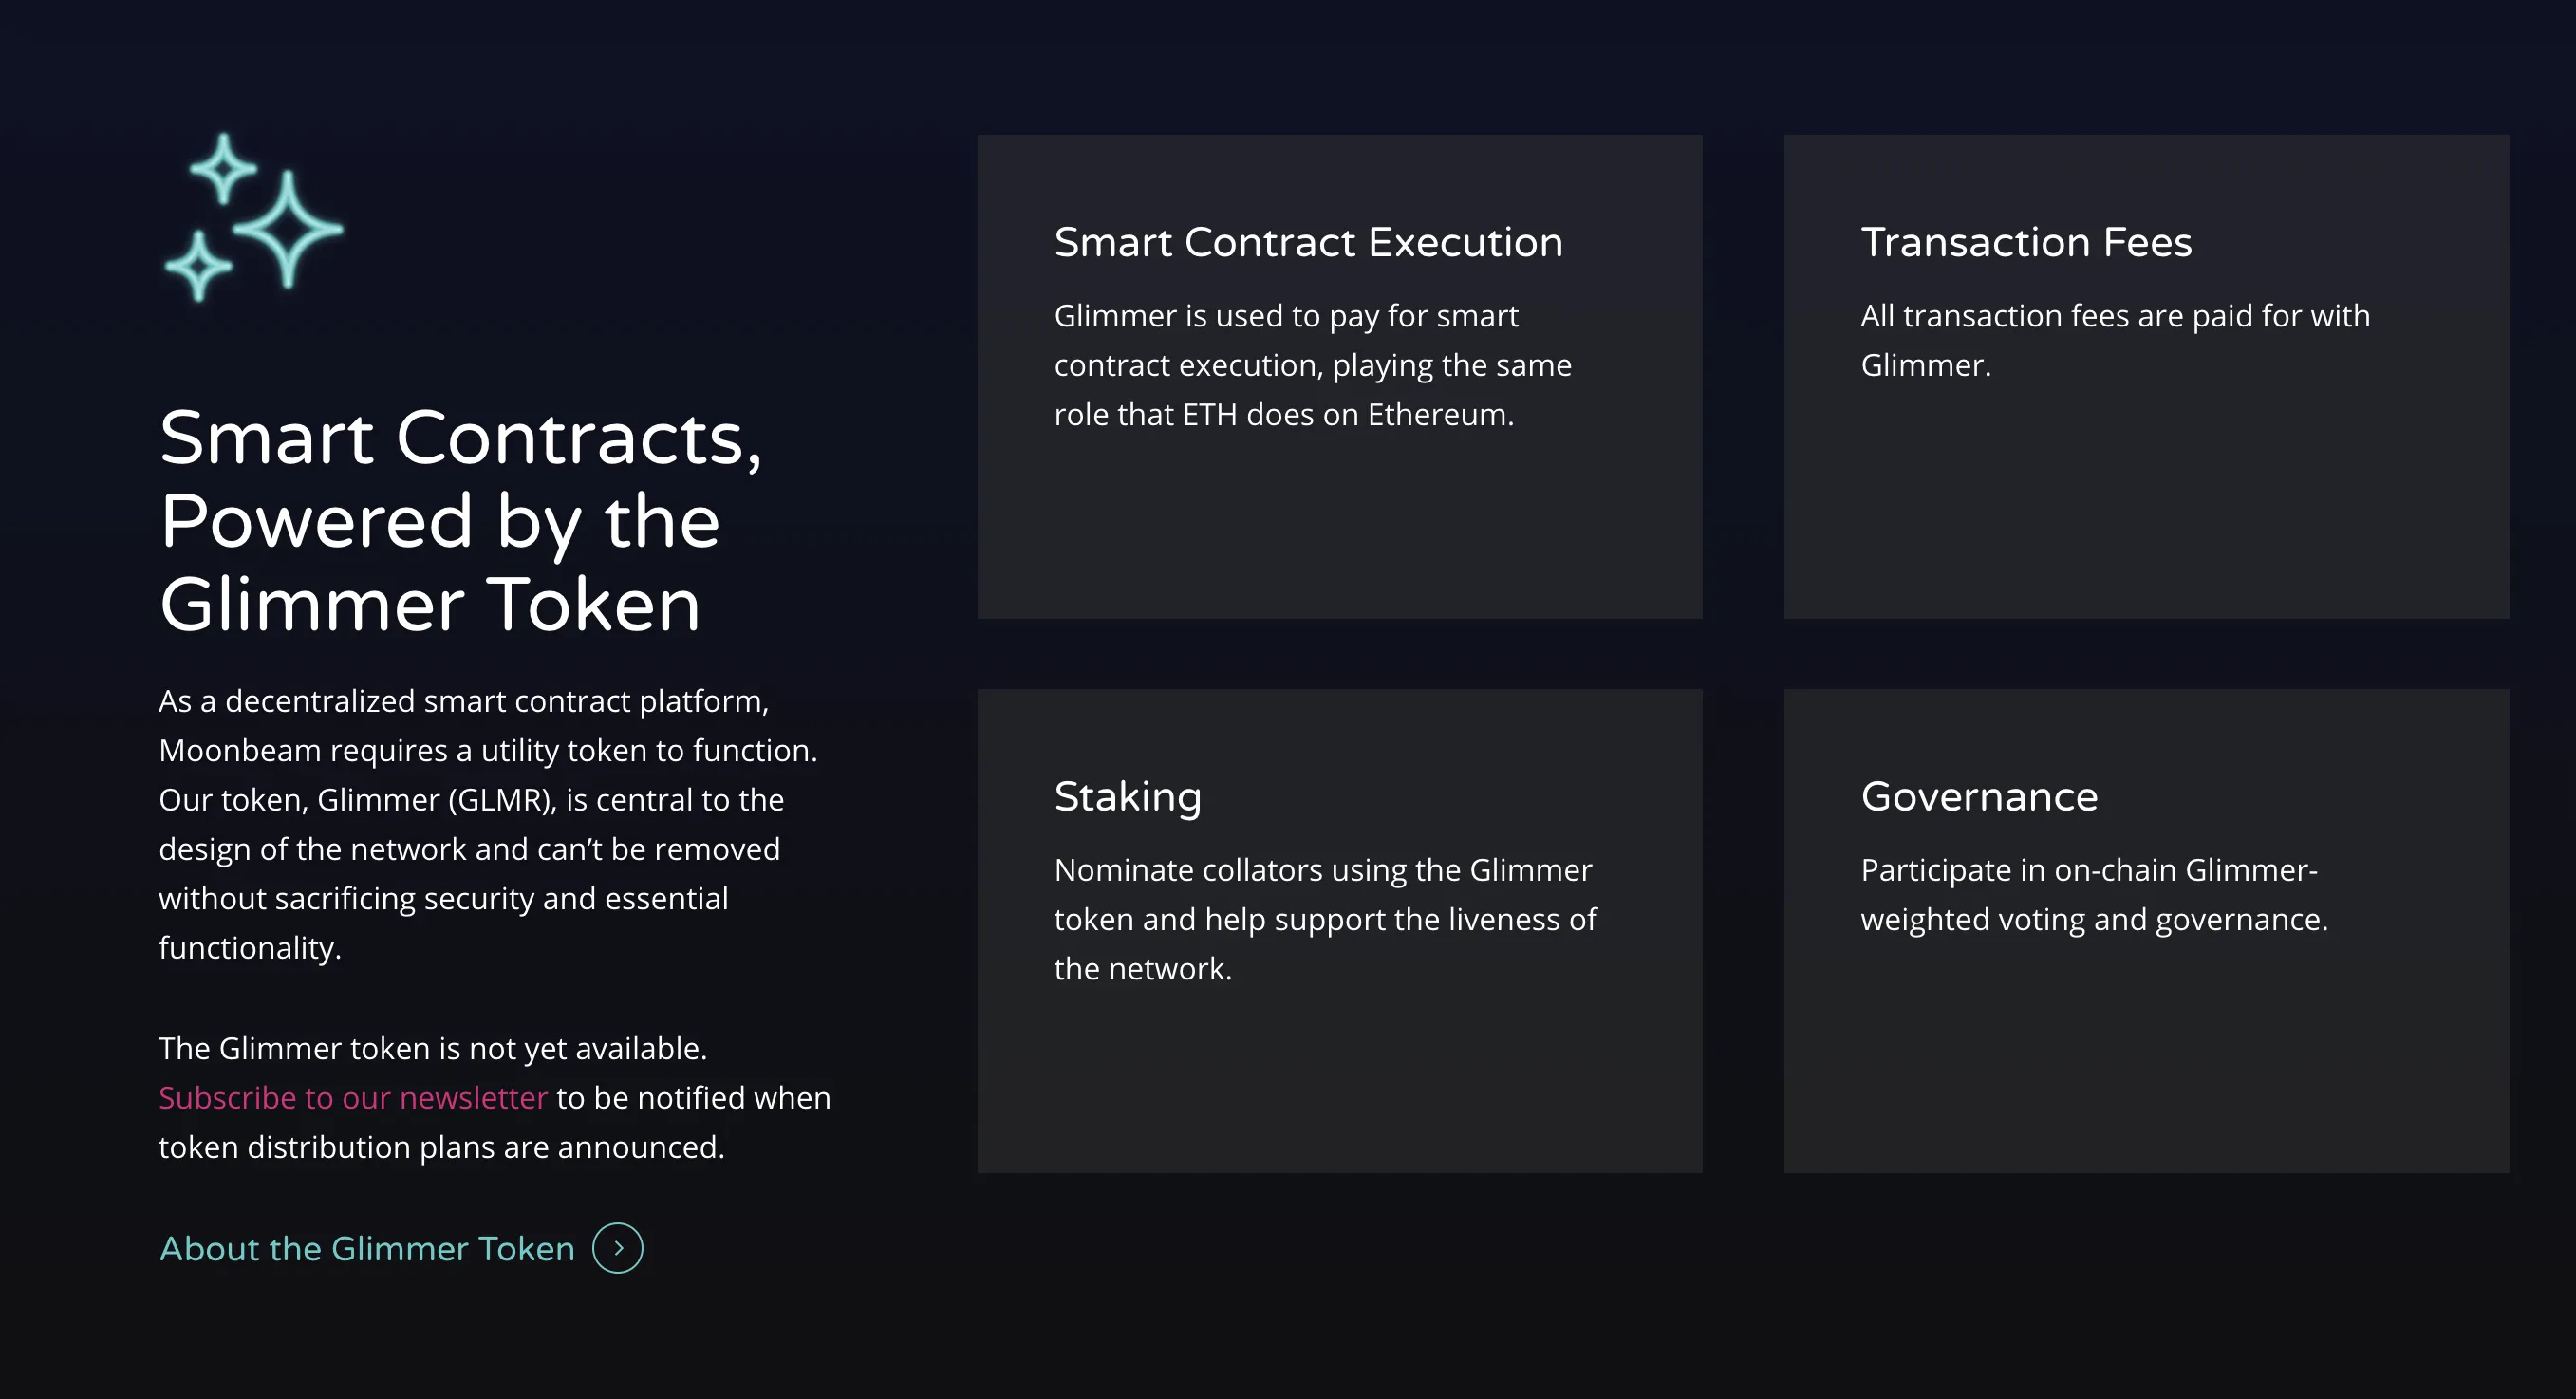Click the Governance card heading
Screen dimensions: 2576x1399
click(1979, 796)
